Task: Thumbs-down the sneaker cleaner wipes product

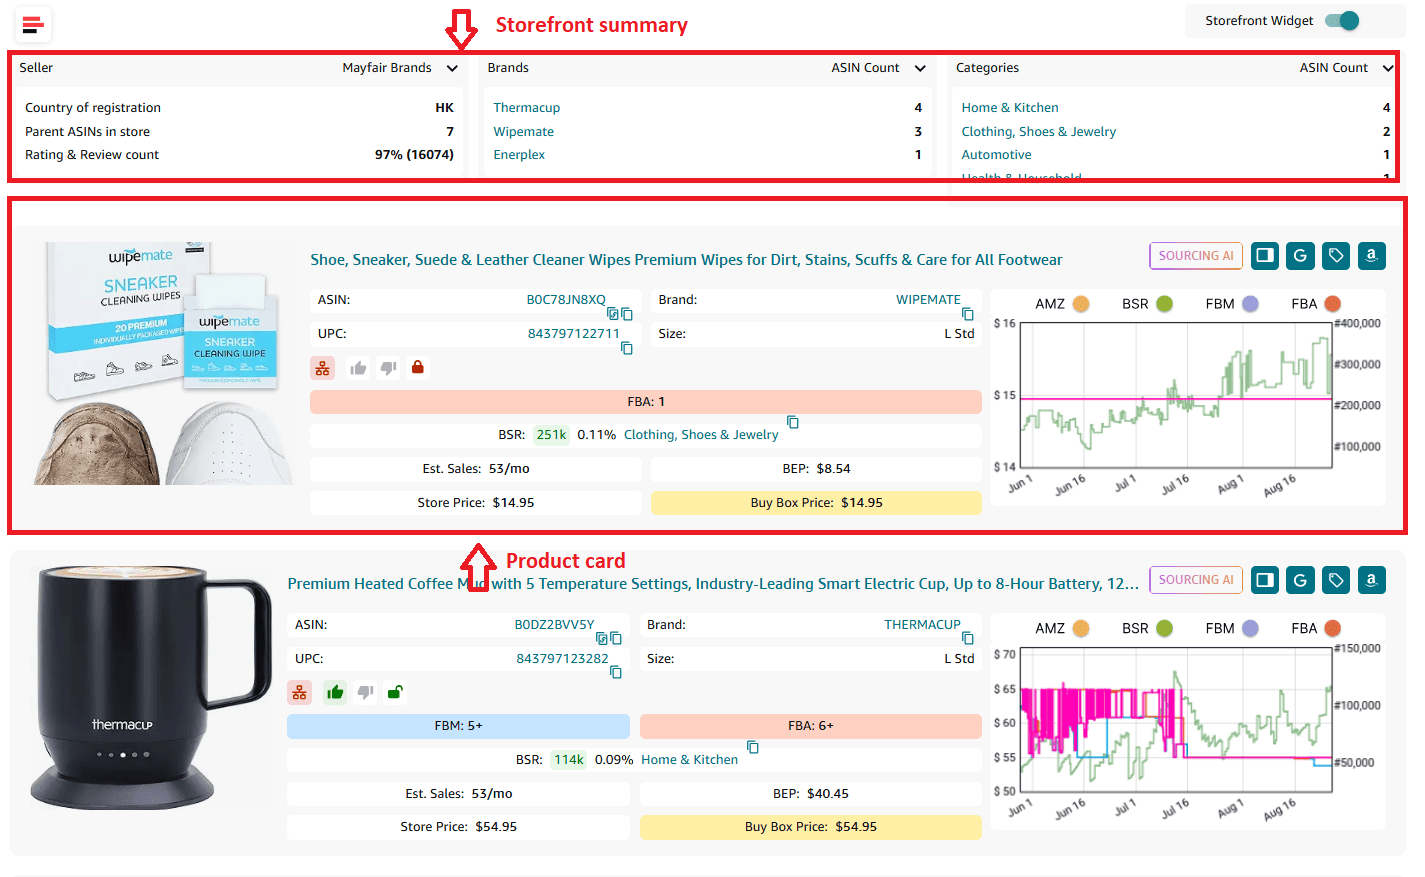Action: point(388,367)
